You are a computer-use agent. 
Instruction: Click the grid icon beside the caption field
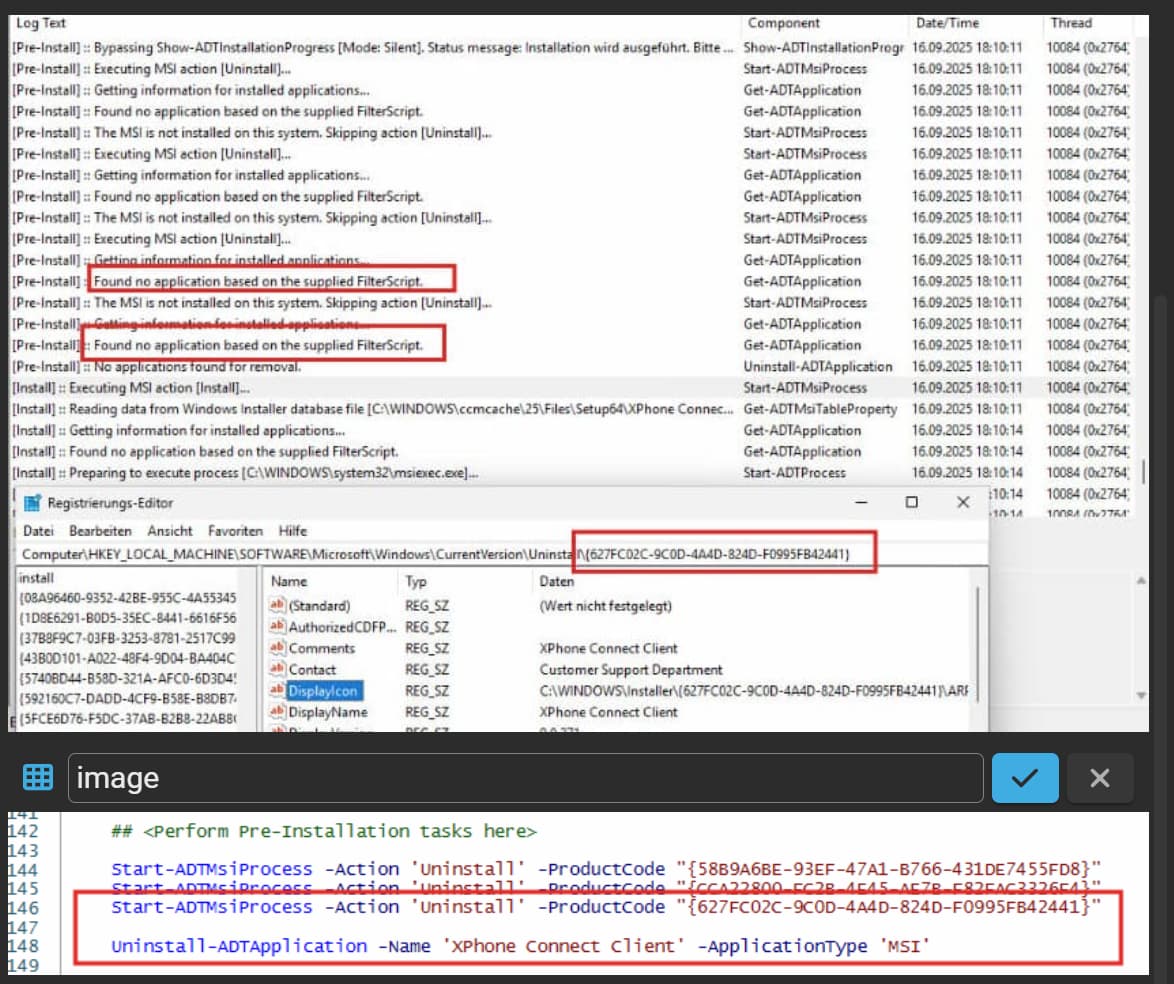pos(37,777)
